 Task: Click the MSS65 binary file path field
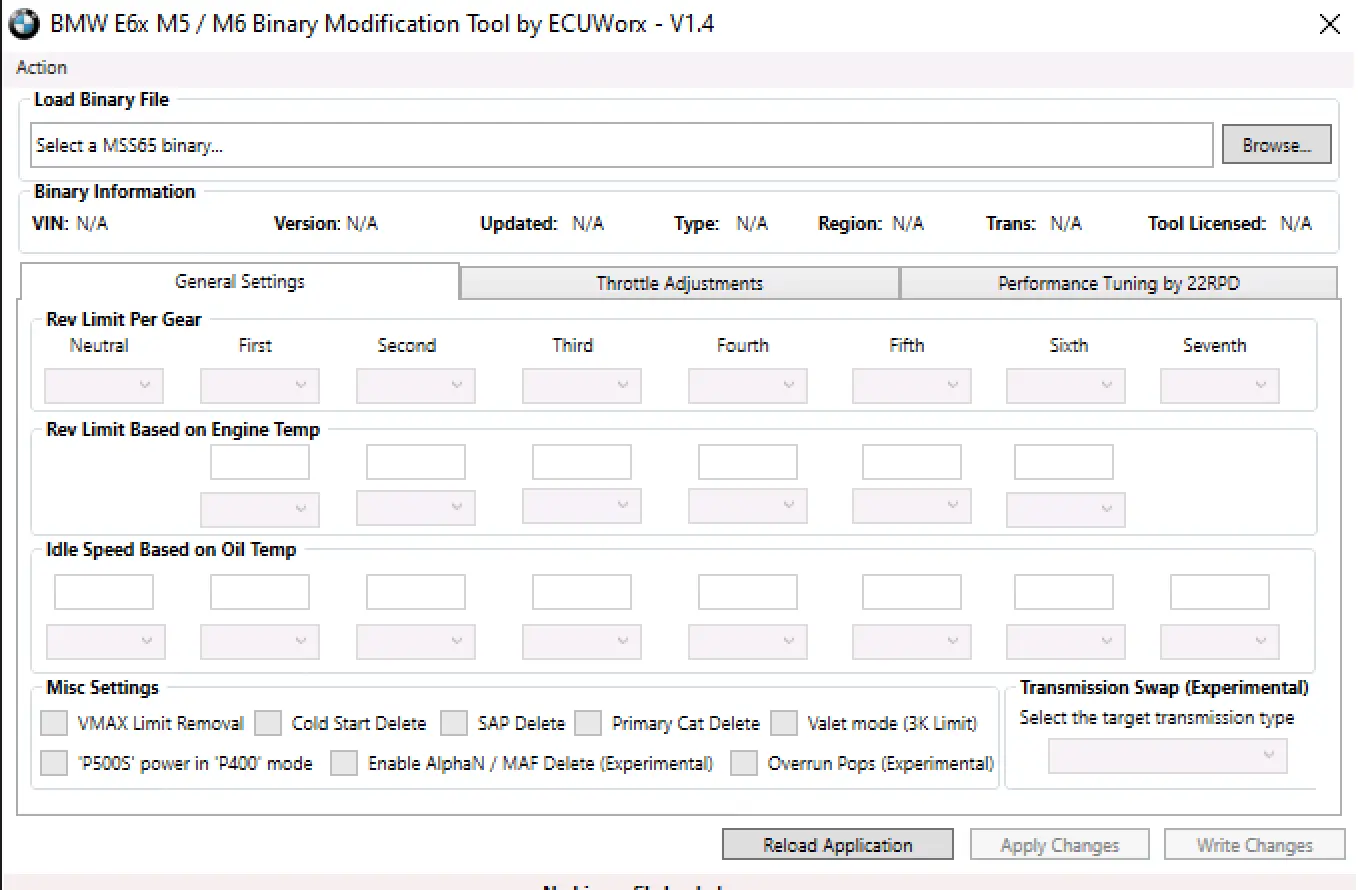620,145
